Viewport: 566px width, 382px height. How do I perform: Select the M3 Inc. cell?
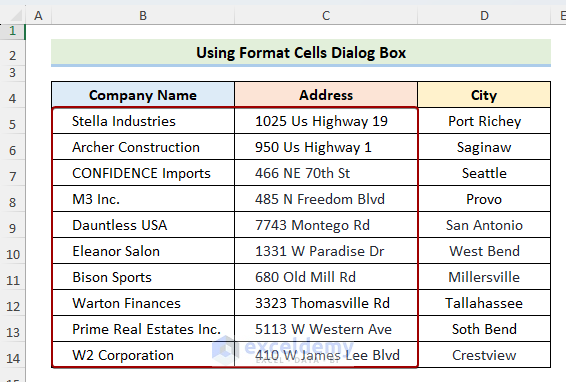pyautogui.click(x=143, y=199)
